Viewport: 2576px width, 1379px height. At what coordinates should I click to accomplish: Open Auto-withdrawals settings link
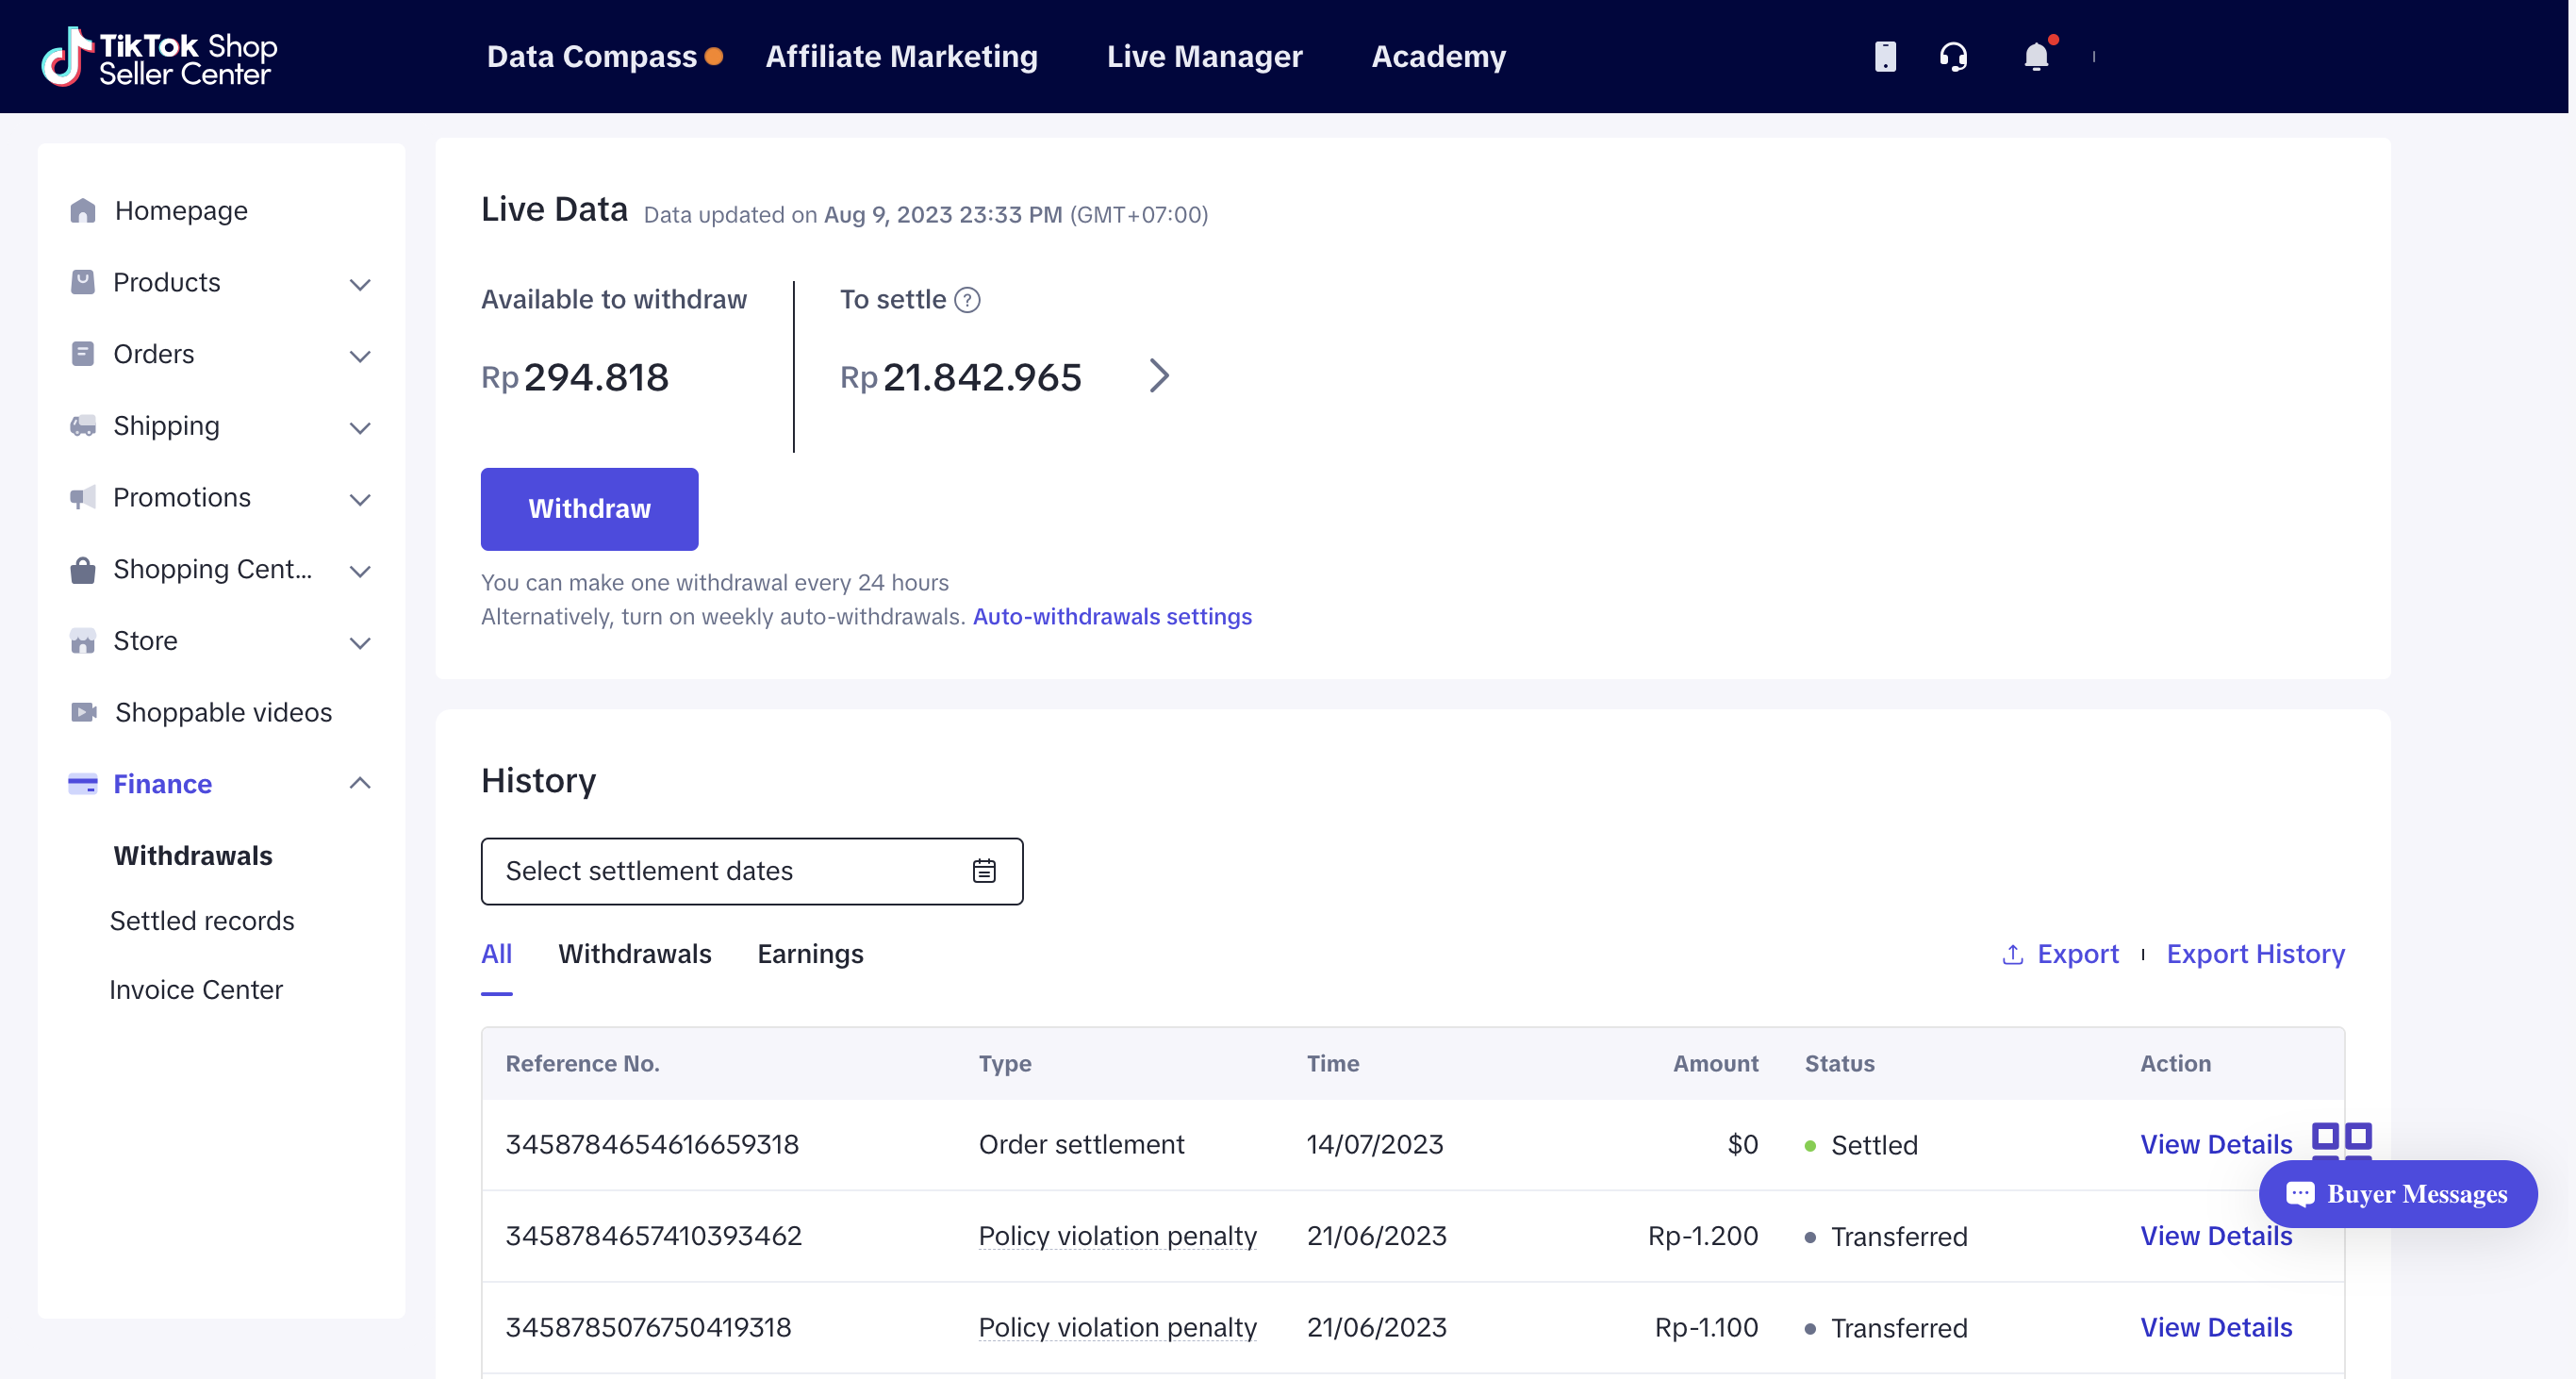coord(1112,617)
